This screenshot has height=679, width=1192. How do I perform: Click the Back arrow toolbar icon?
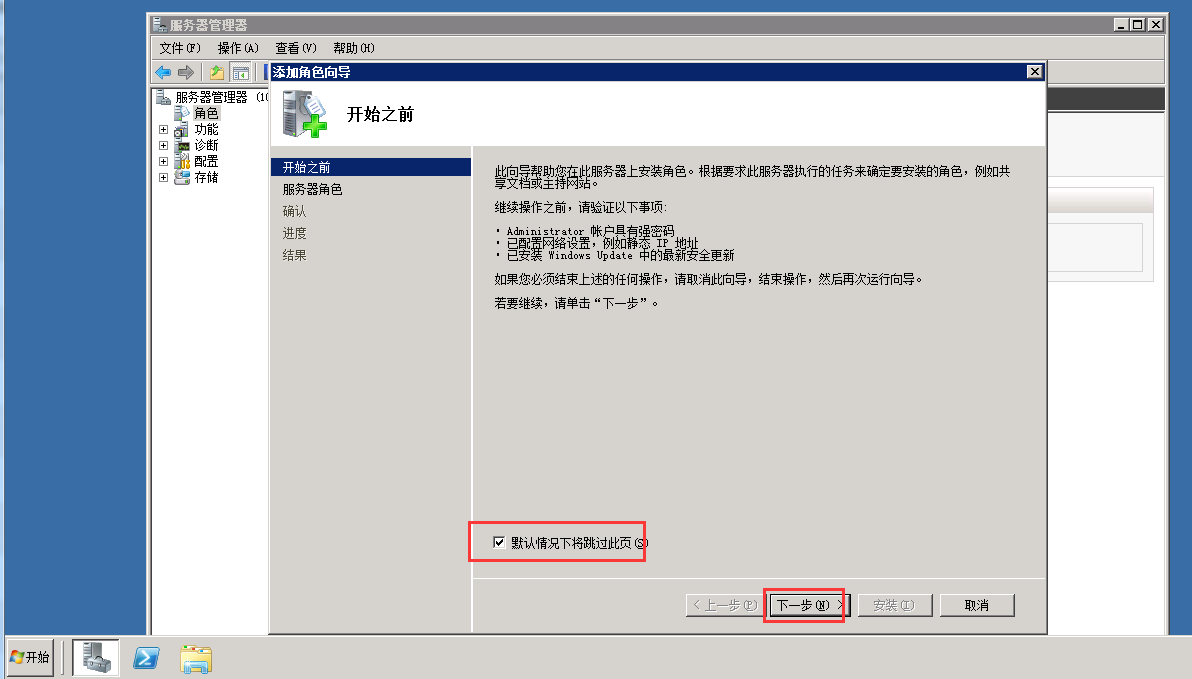coord(163,72)
